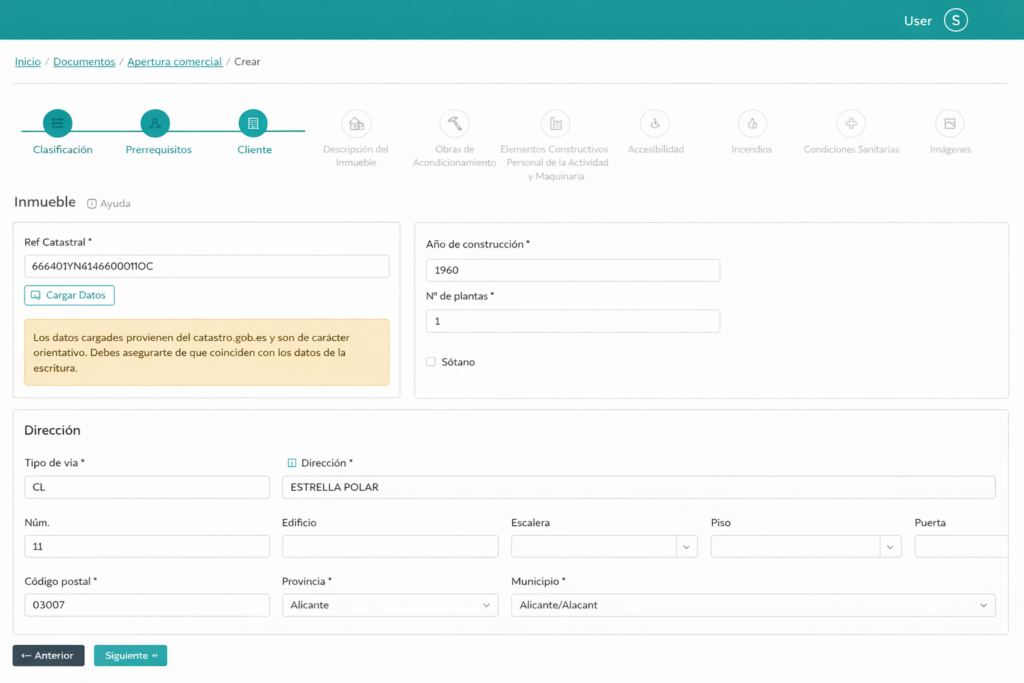Select the Cliente step icon
The height and width of the screenshot is (683, 1024).
(253, 123)
